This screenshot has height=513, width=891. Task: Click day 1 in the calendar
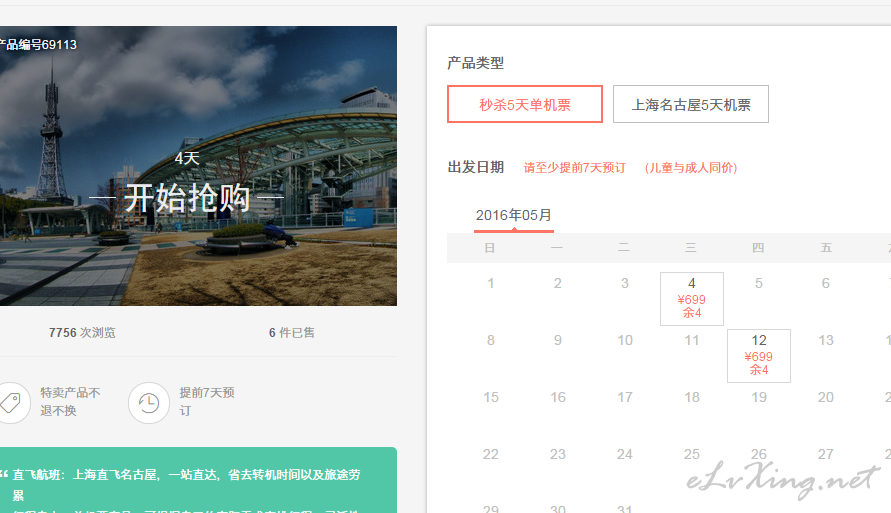[x=490, y=283]
